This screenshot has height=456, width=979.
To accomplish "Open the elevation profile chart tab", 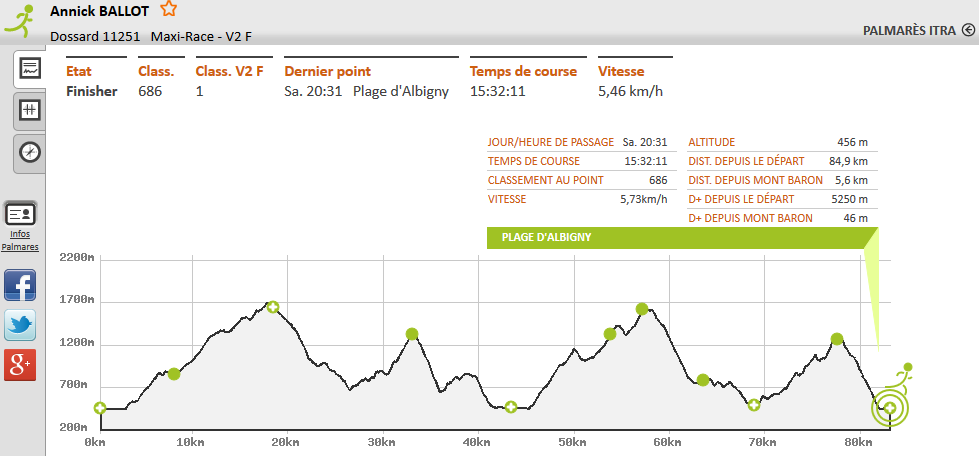I will pos(30,69).
